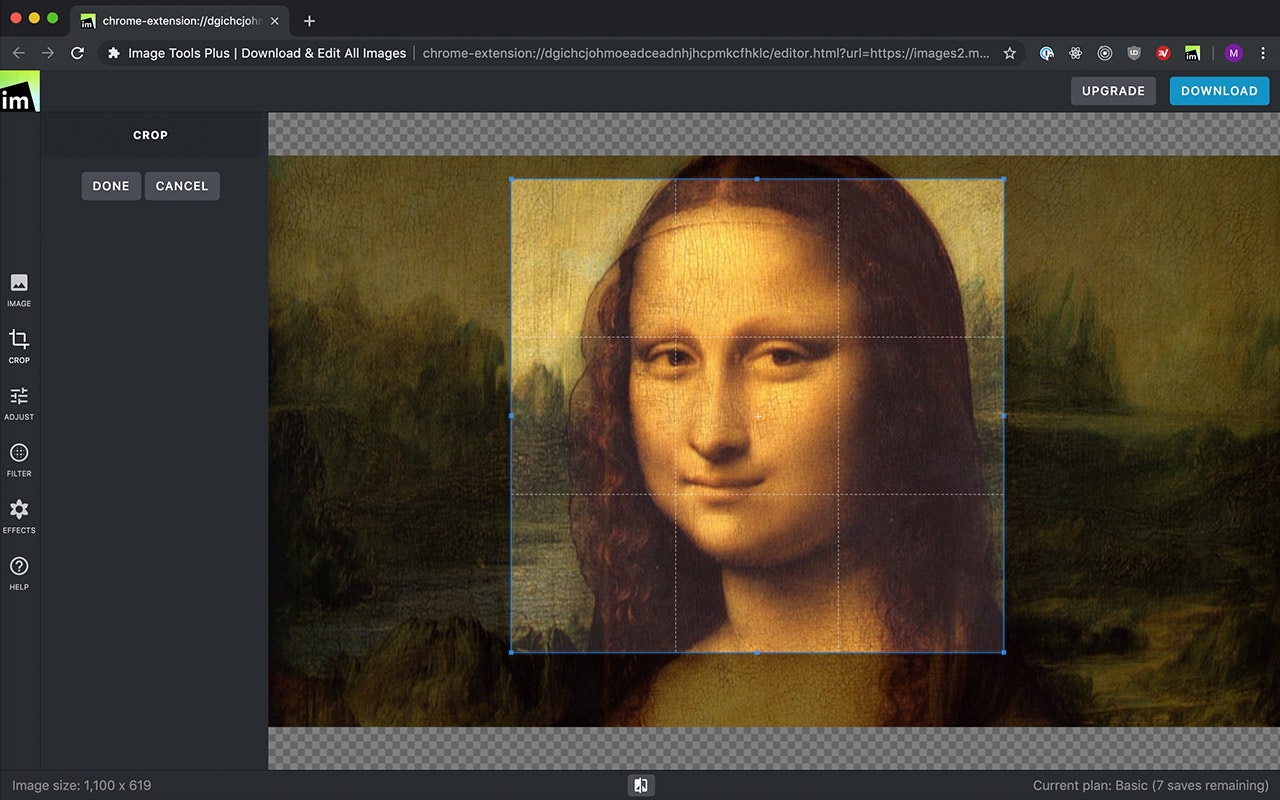This screenshot has width=1280, height=800.
Task: Click the CROP panel heading
Action: coord(151,135)
